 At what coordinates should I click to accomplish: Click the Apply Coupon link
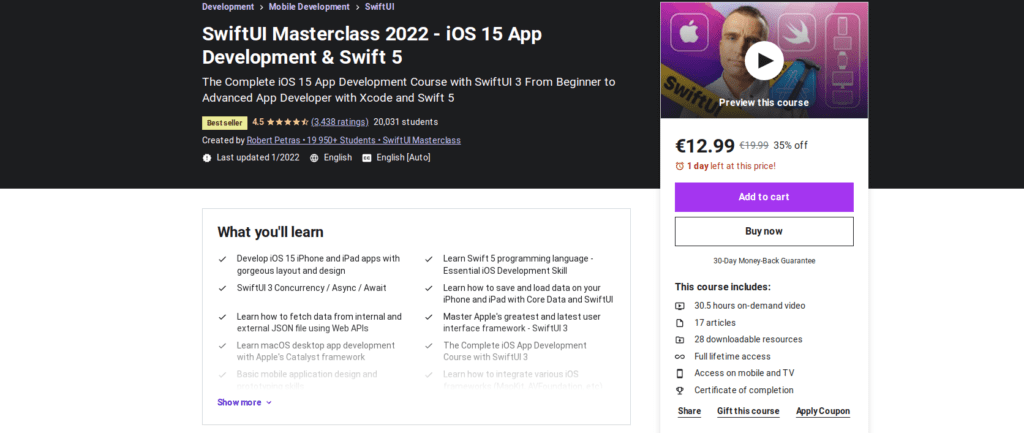(823, 411)
